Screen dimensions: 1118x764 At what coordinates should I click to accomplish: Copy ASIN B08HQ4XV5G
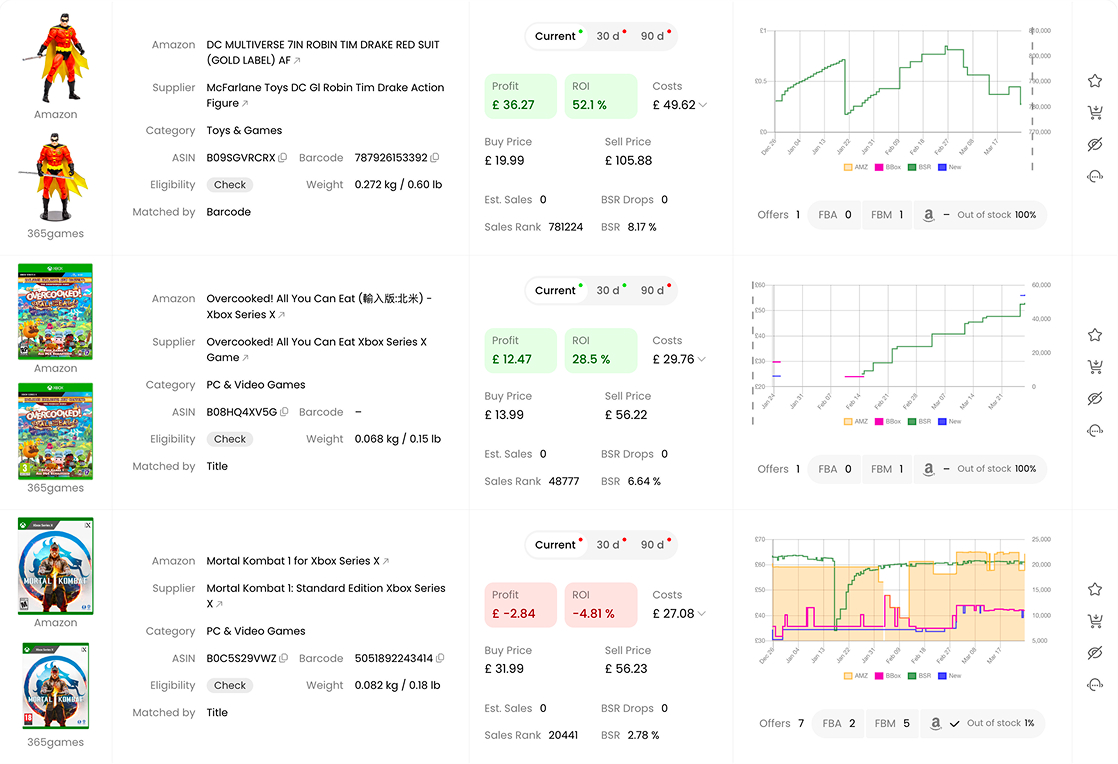pos(284,412)
